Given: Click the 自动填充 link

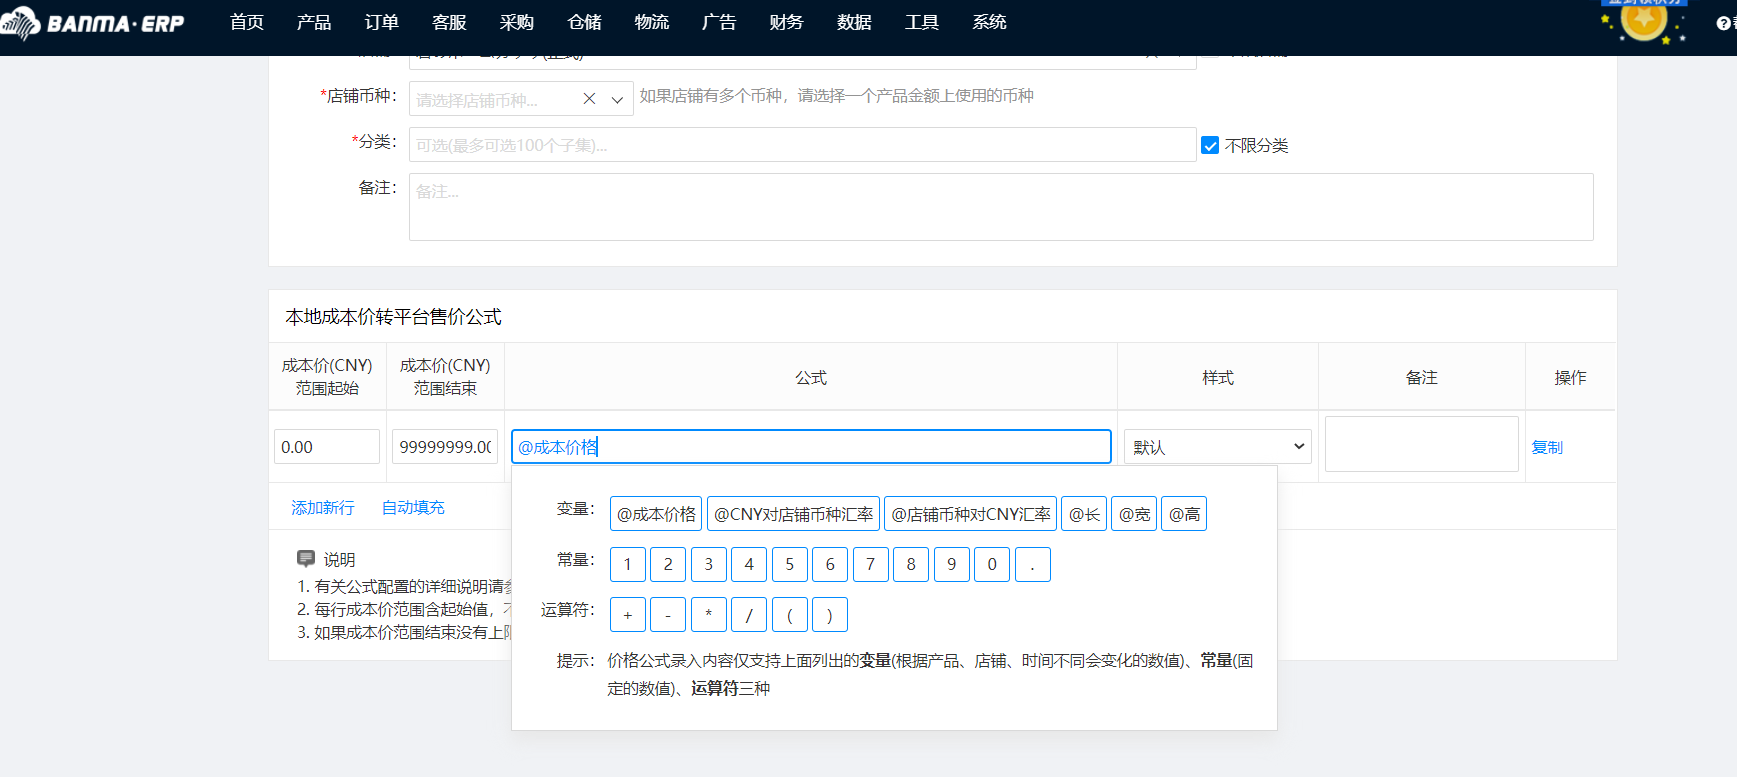Looking at the screenshot, I should tap(413, 508).
